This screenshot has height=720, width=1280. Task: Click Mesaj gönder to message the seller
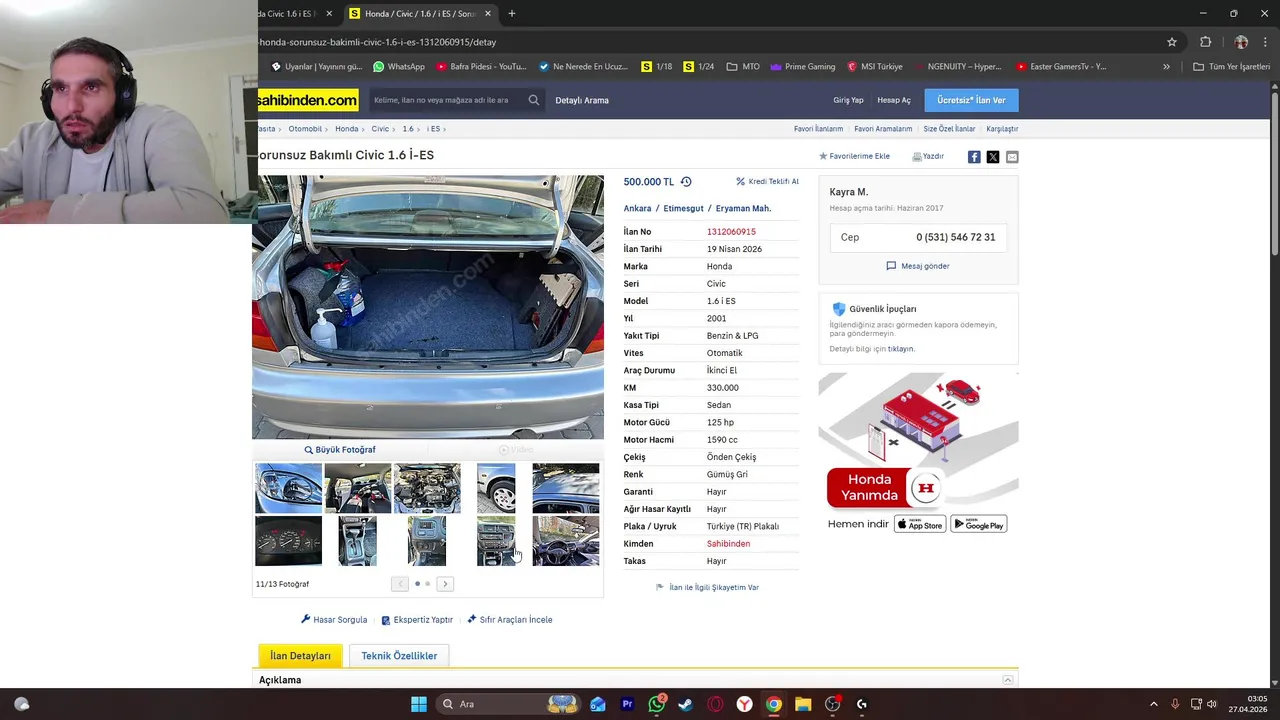pyautogui.click(x=918, y=266)
